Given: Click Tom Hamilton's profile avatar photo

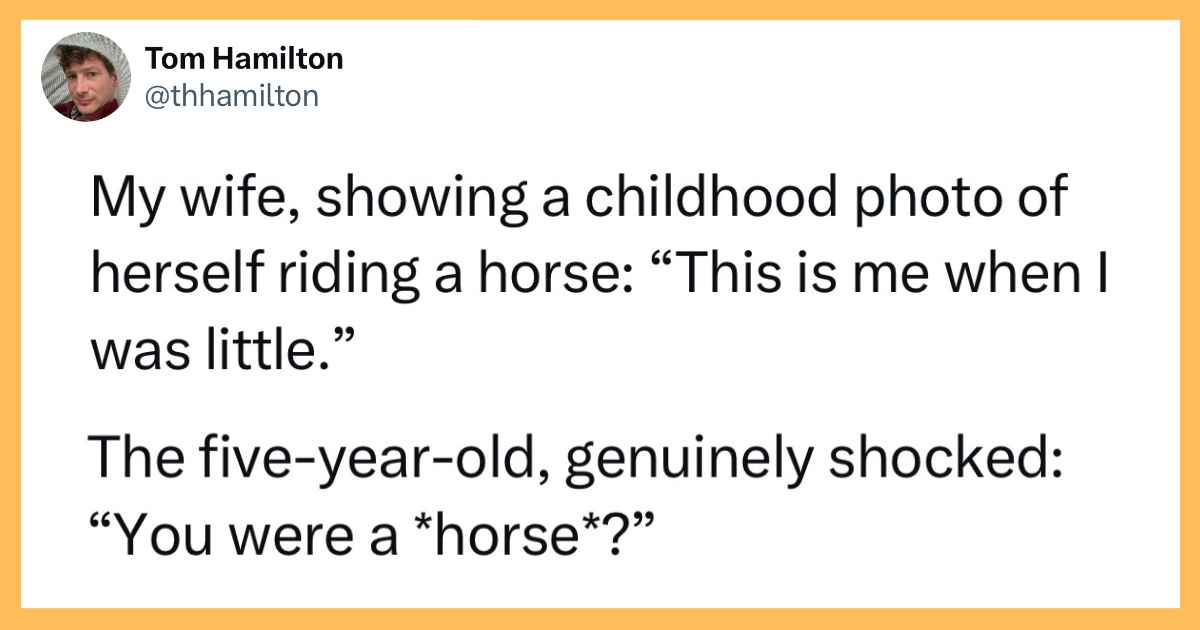Looking at the screenshot, I should point(85,76).
